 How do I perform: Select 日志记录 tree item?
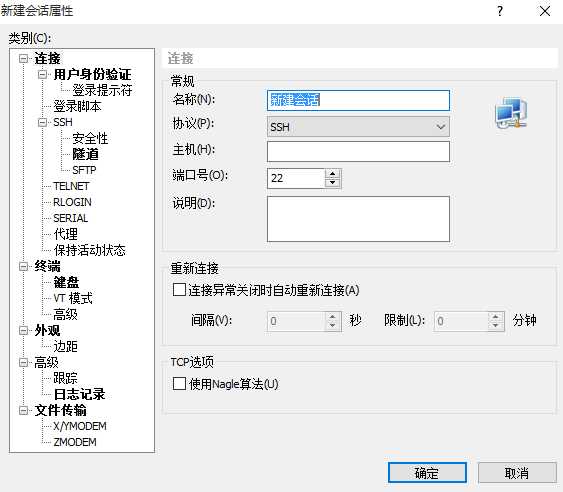click(79, 394)
